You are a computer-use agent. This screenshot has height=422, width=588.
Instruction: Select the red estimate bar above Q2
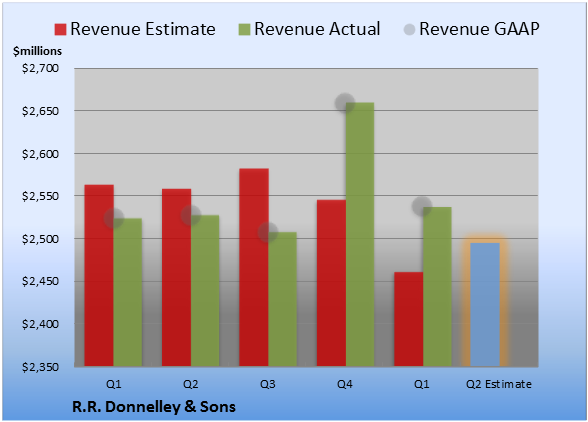coord(176,278)
